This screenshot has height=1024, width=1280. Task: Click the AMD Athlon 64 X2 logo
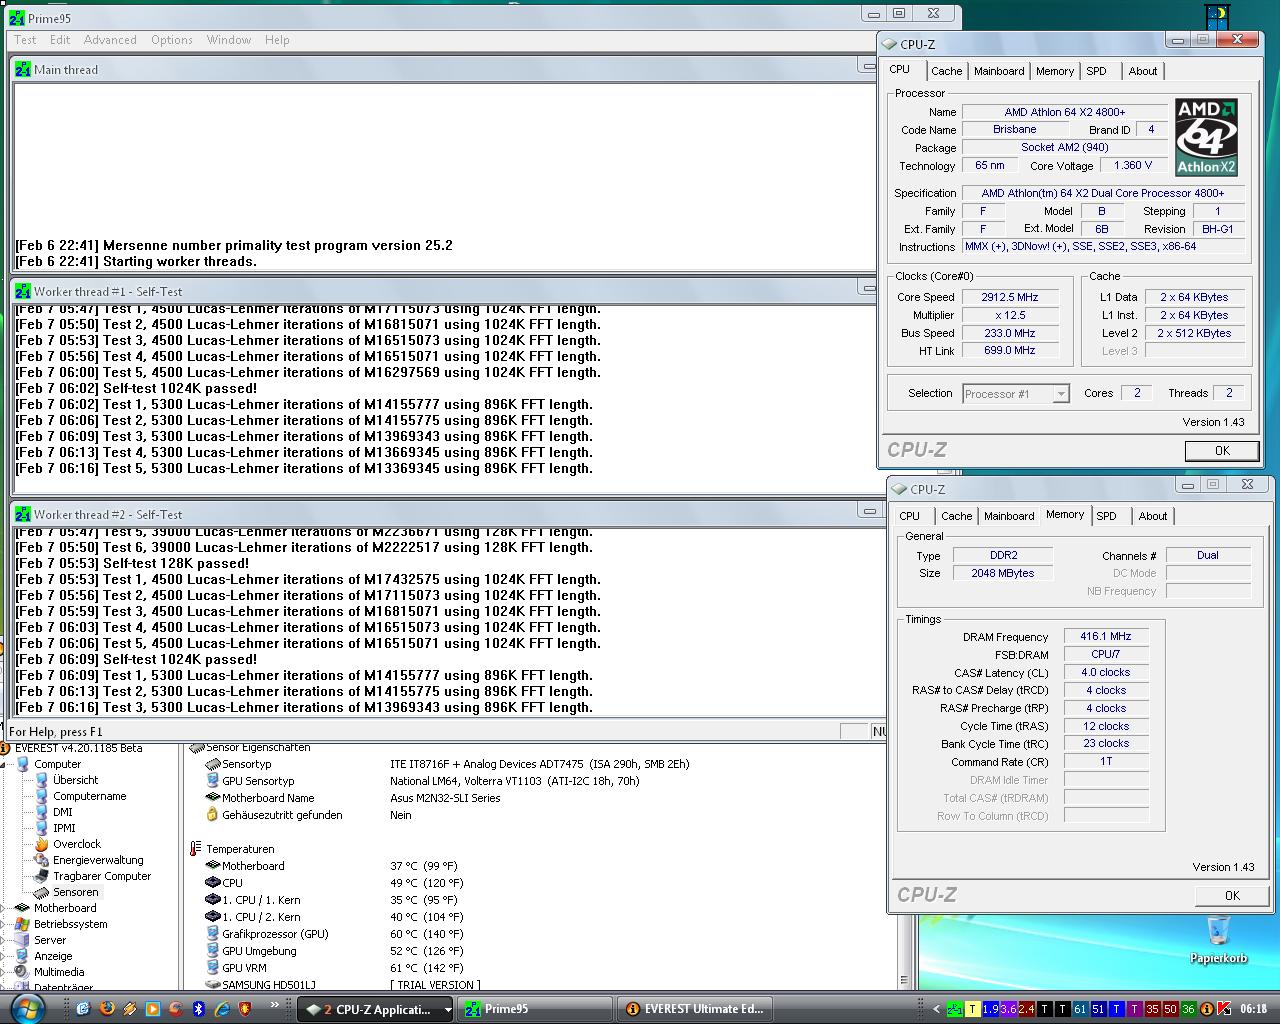pos(1206,137)
